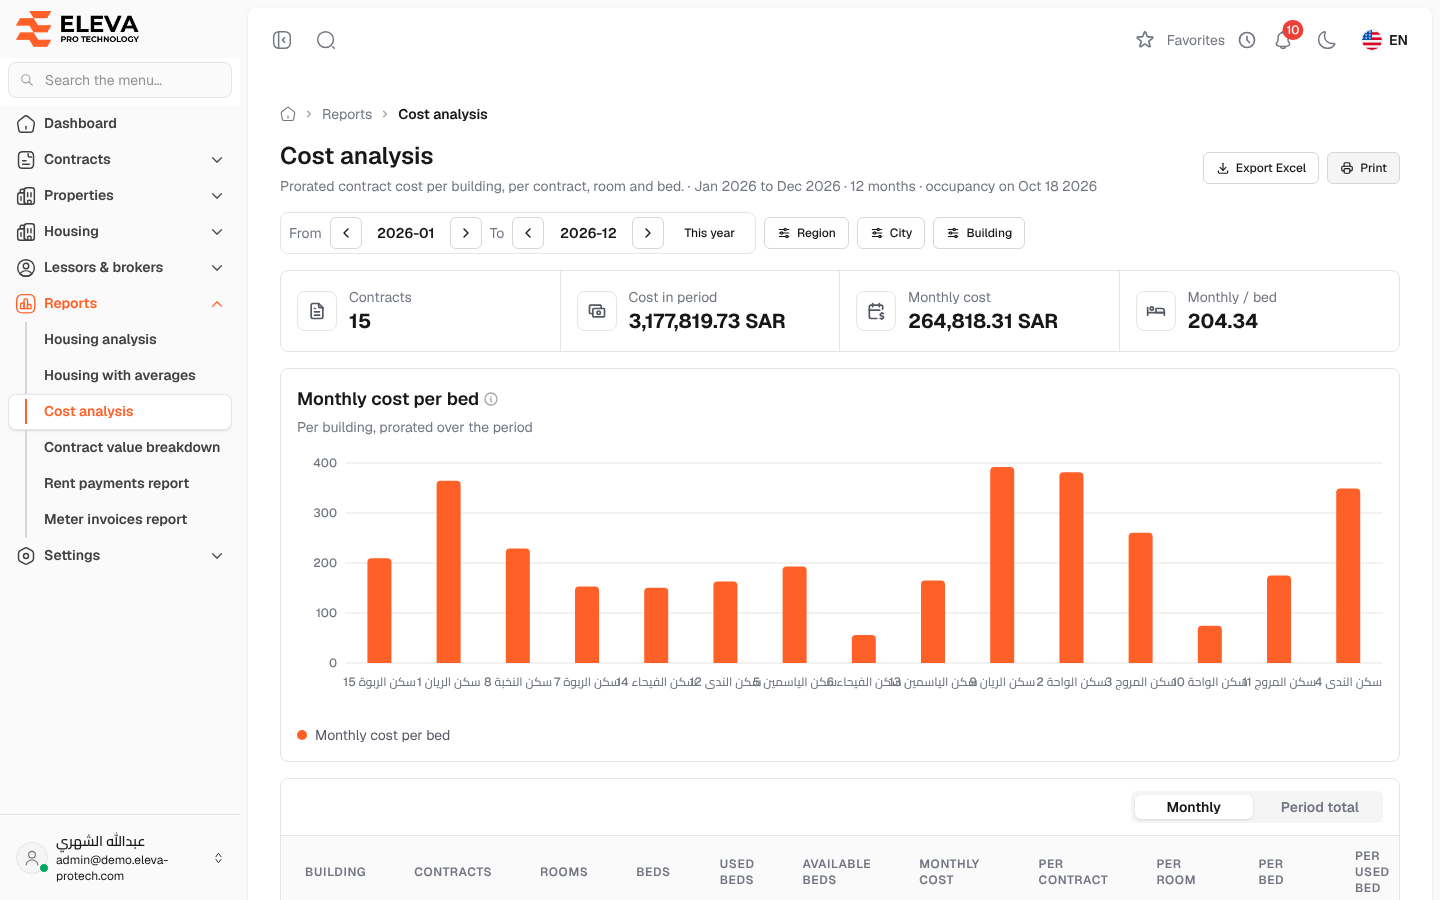The height and width of the screenshot is (900, 1440).
Task: Open the notifications bell
Action: [1283, 40]
